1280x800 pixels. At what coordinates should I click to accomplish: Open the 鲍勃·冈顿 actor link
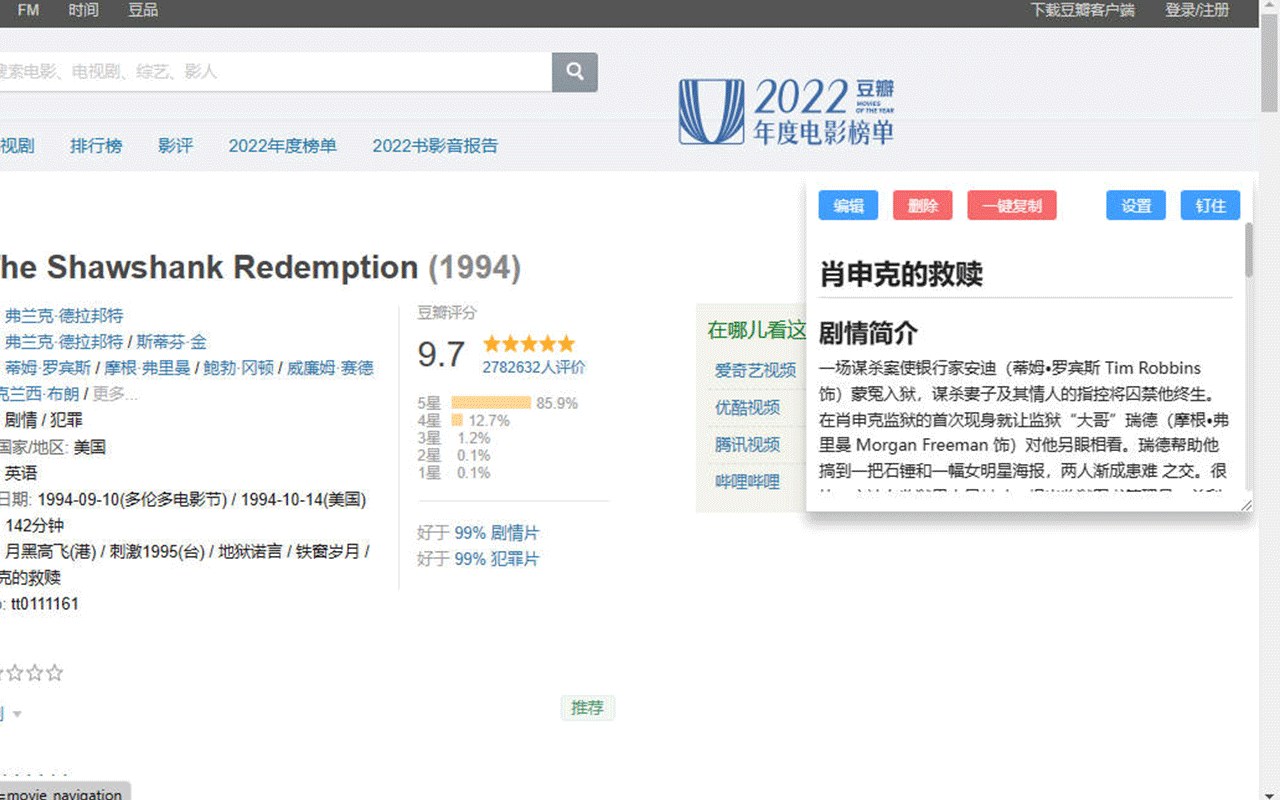pos(239,368)
